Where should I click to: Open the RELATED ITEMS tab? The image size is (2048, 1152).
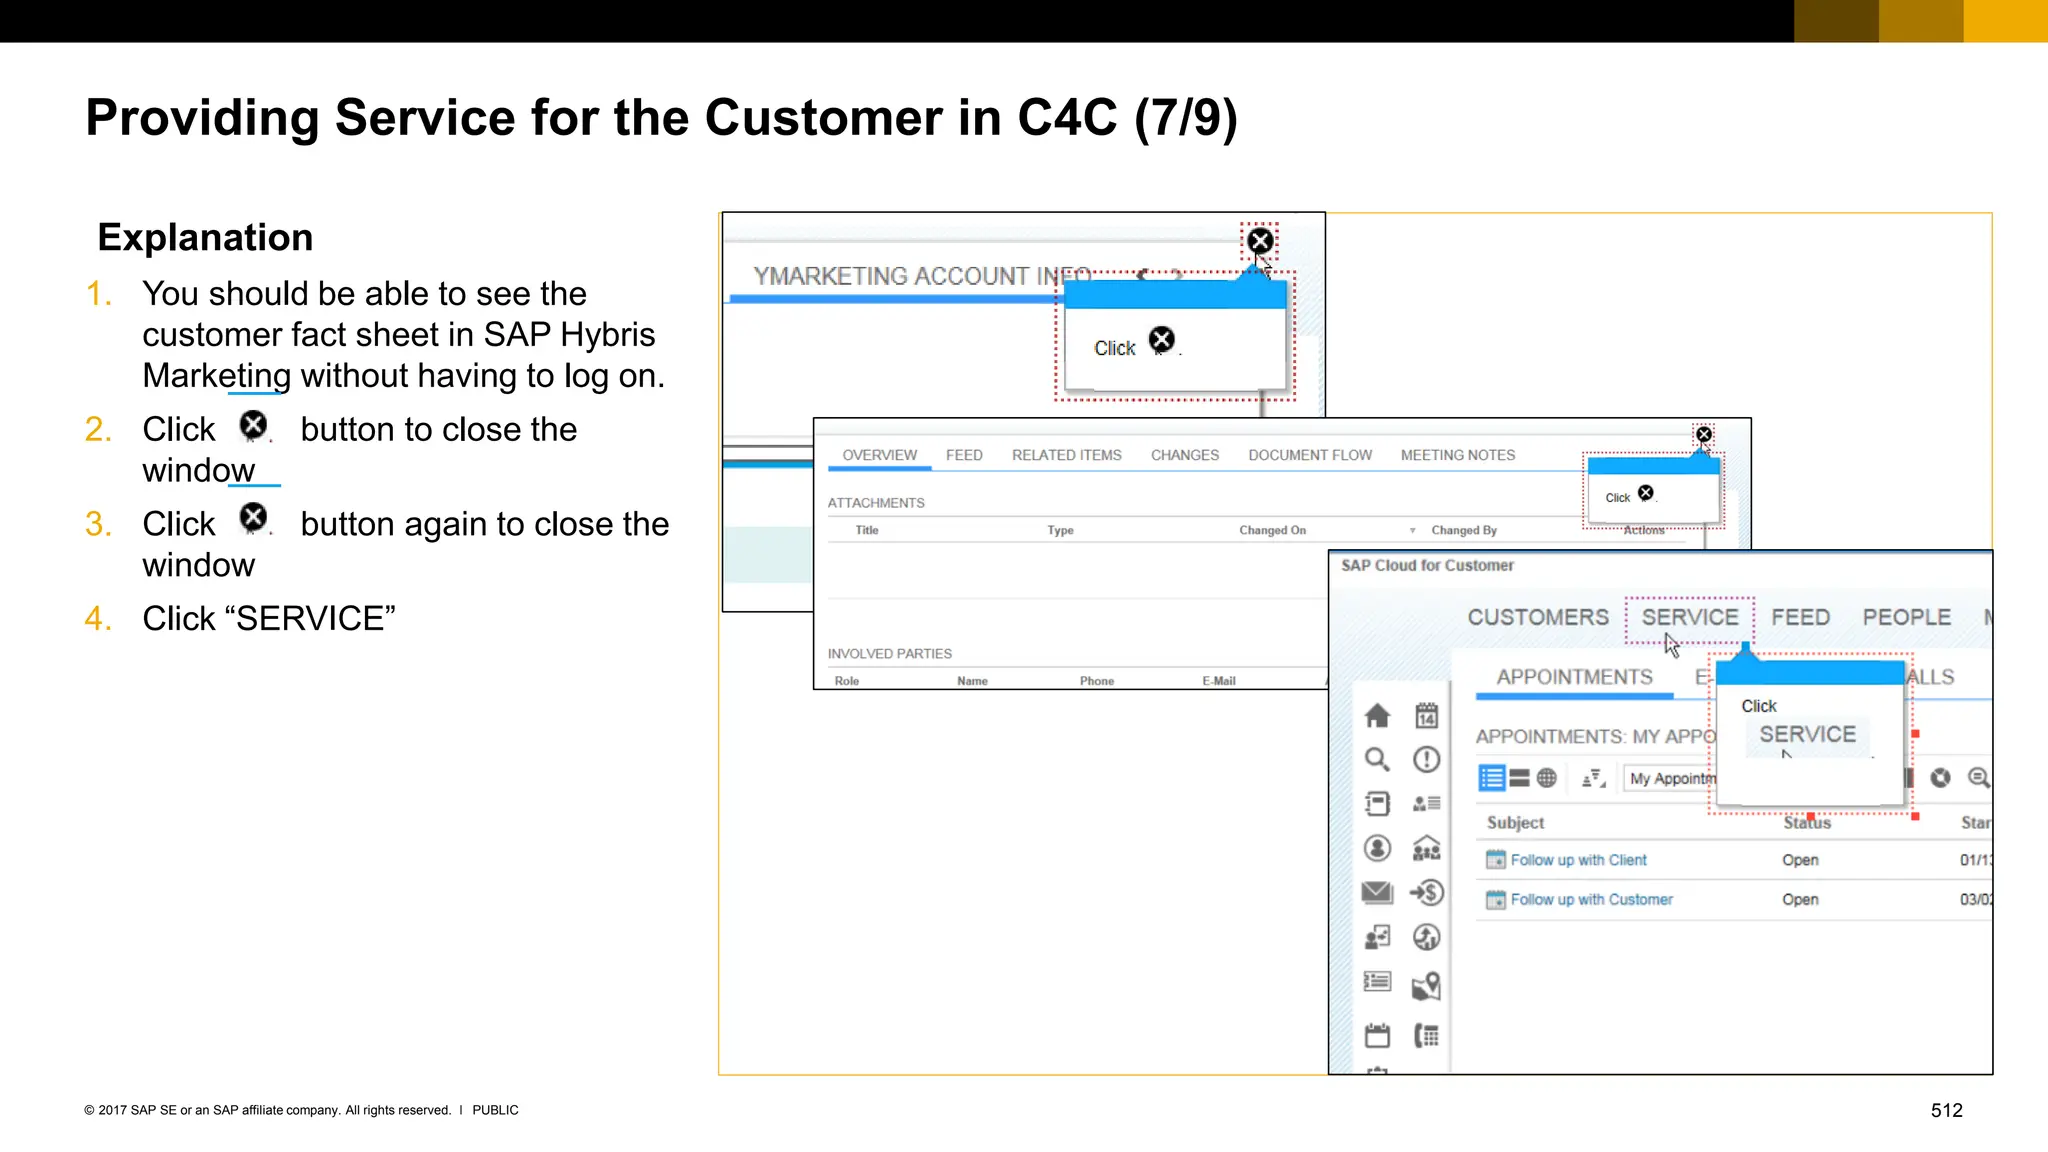click(x=1066, y=455)
